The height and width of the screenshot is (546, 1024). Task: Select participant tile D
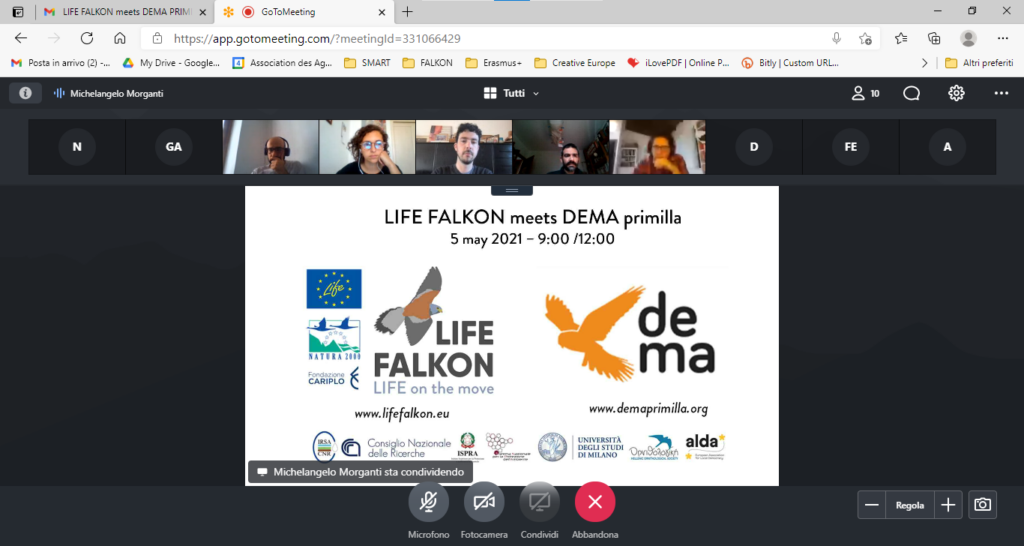(754, 147)
